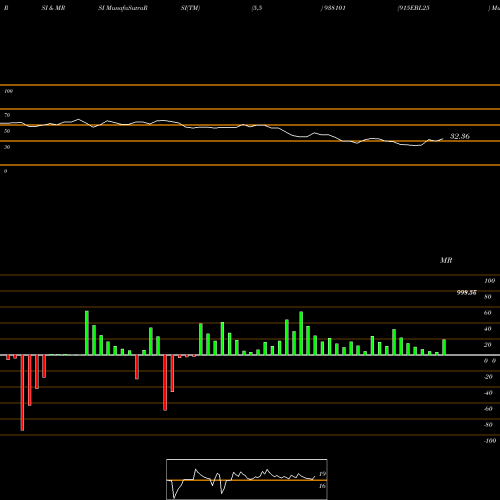Click the 999.36 value label
Image resolution: width=500 pixels, height=500 pixels.
[466, 293]
